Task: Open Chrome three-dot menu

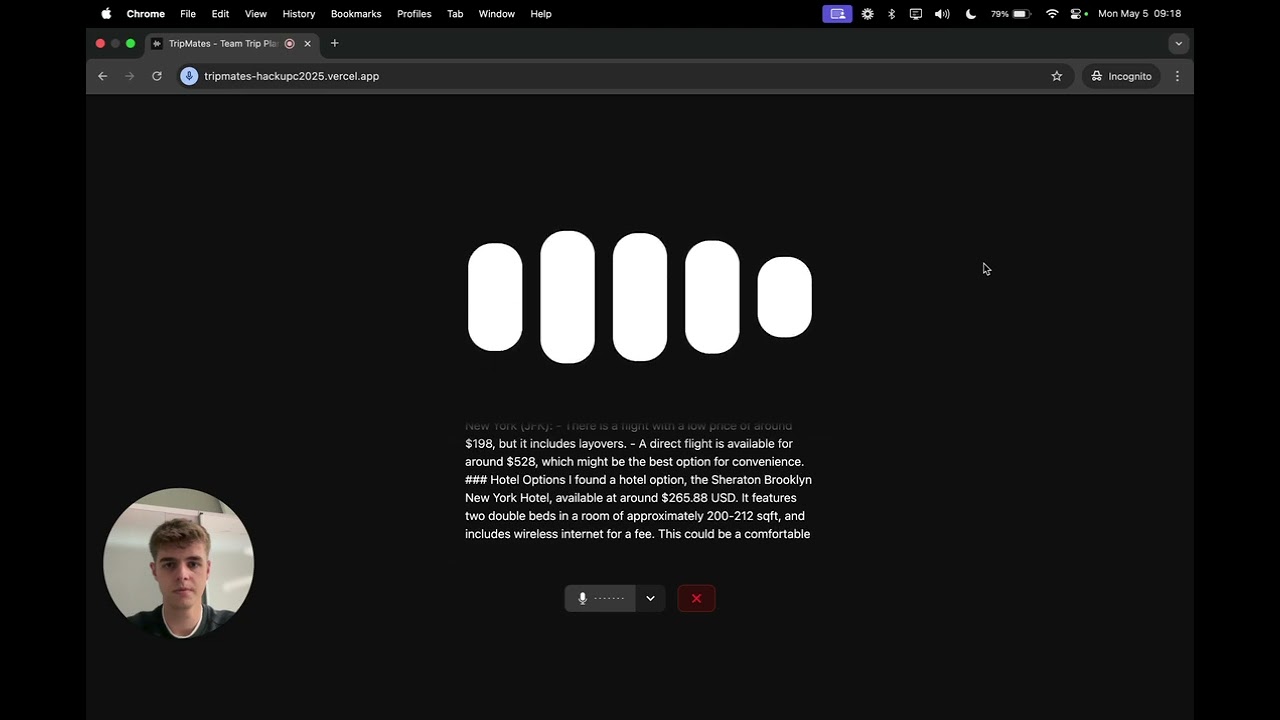Action: click(x=1177, y=76)
